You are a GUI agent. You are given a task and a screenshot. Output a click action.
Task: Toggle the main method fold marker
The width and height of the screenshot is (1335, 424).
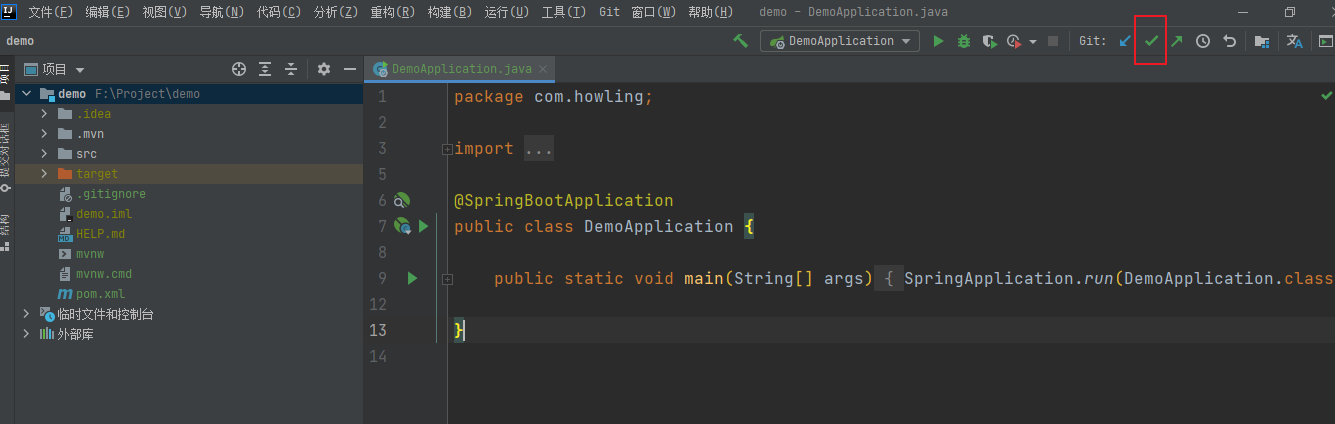click(446, 279)
